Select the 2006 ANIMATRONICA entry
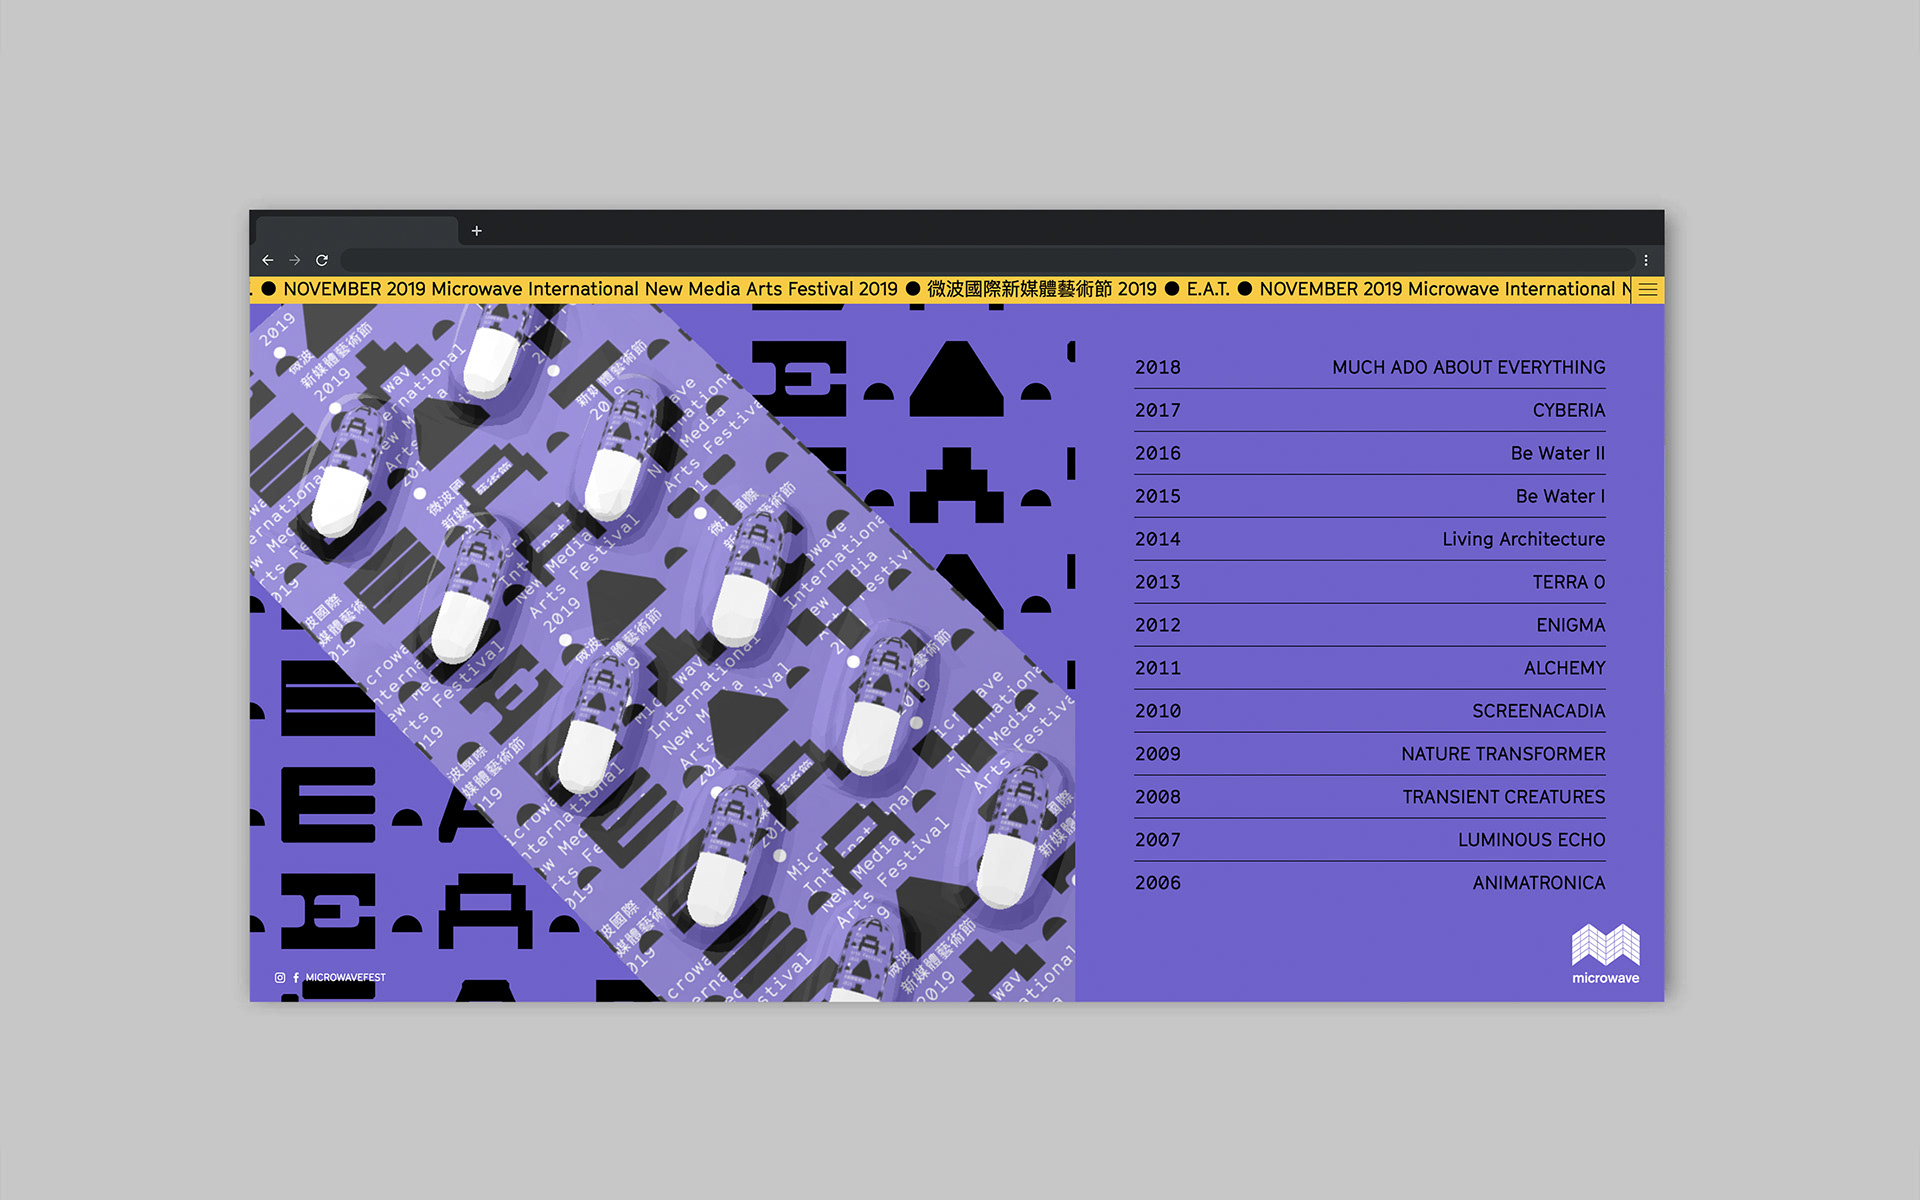The width and height of the screenshot is (1920, 1200). click(1538, 884)
